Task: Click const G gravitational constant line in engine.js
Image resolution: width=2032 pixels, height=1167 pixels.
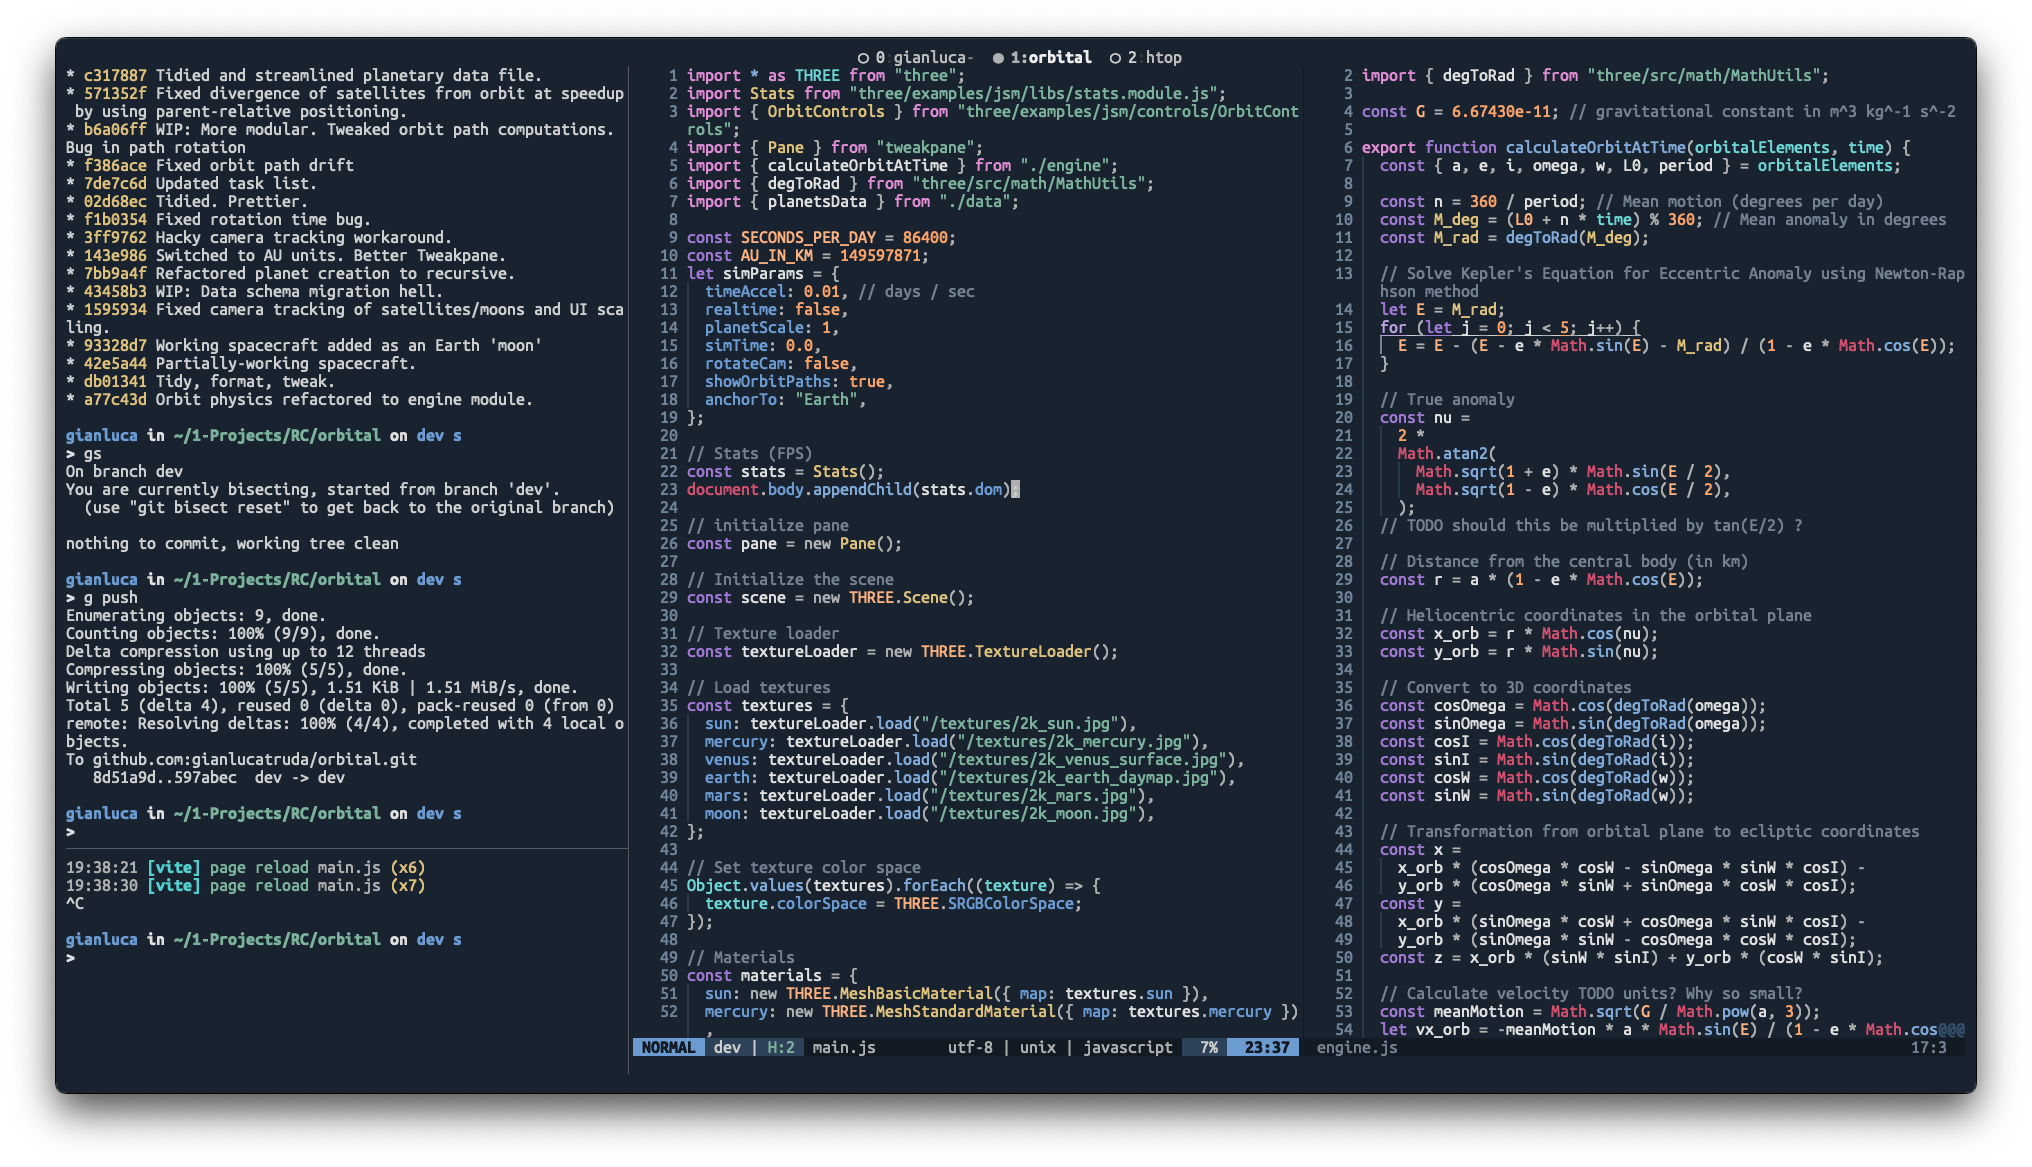Action: pos(1658,111)
